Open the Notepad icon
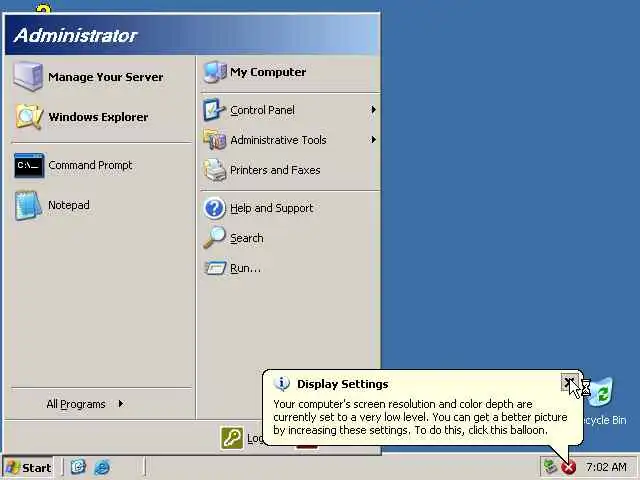The width and height of the screenshot is (640, 480). (28, 205)
